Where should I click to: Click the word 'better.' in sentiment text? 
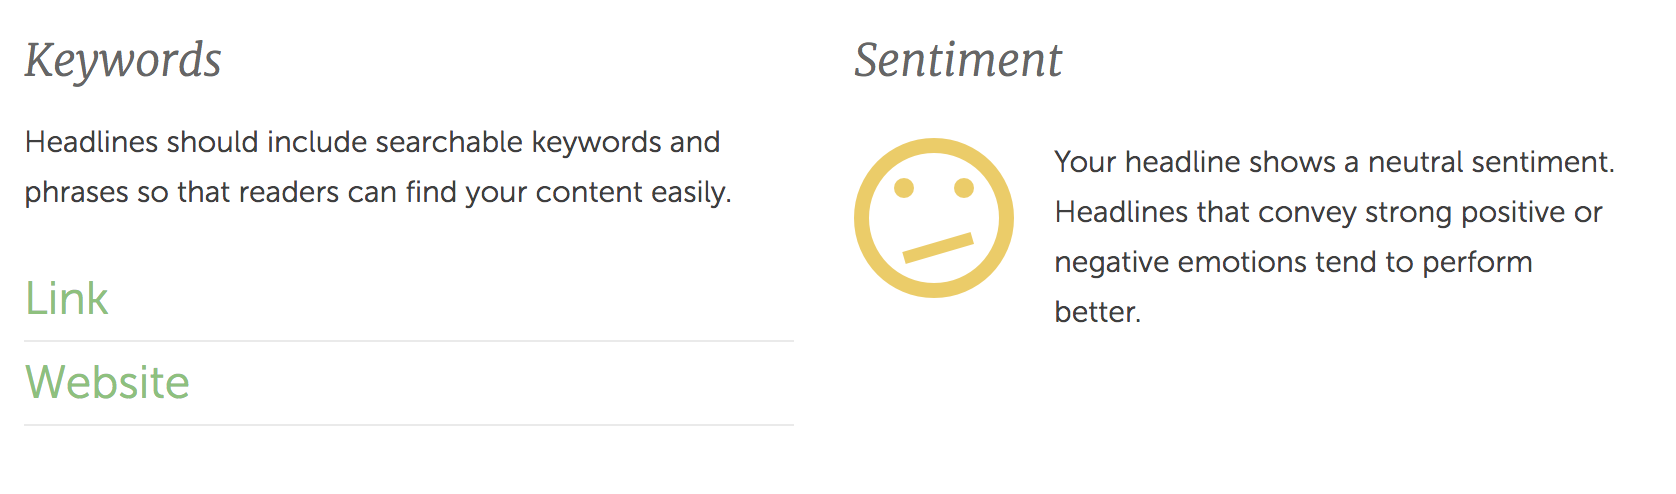pyautogui.click(x=1098, y=312)
